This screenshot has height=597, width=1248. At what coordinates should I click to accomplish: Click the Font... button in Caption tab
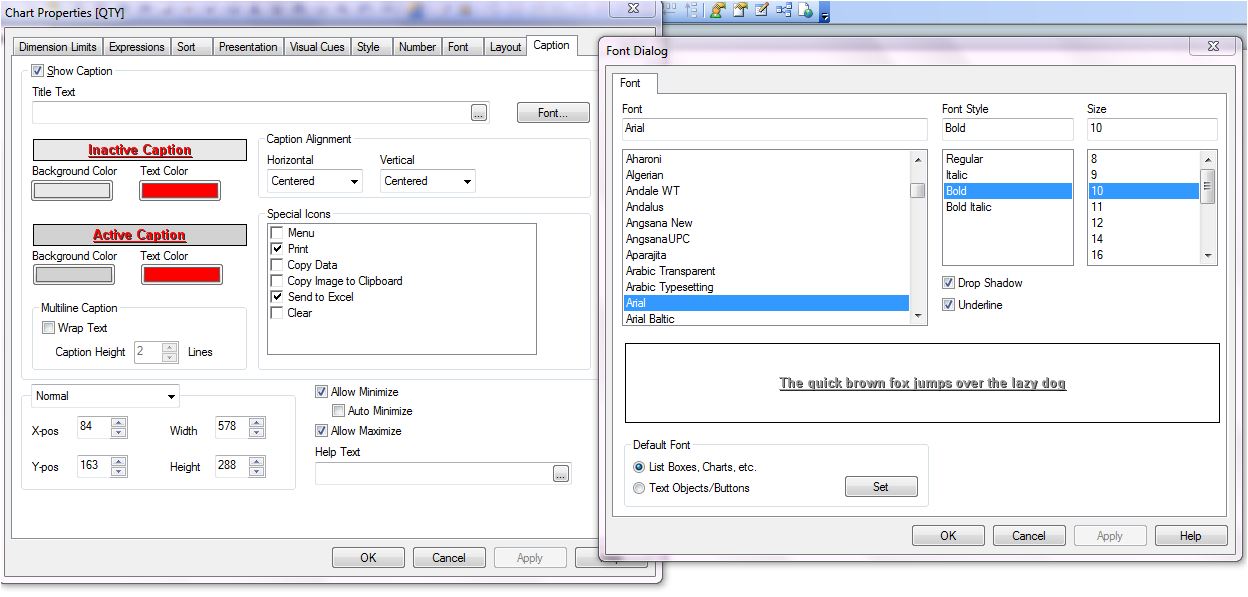click(553, 113)
